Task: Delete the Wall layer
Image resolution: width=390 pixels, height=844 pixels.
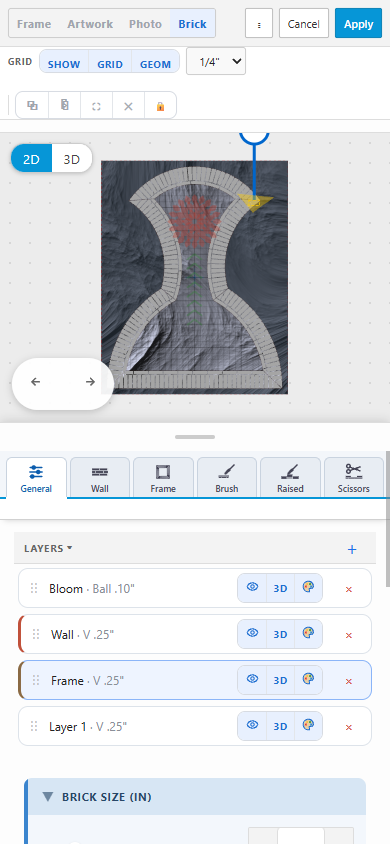Action: [349, 635]
